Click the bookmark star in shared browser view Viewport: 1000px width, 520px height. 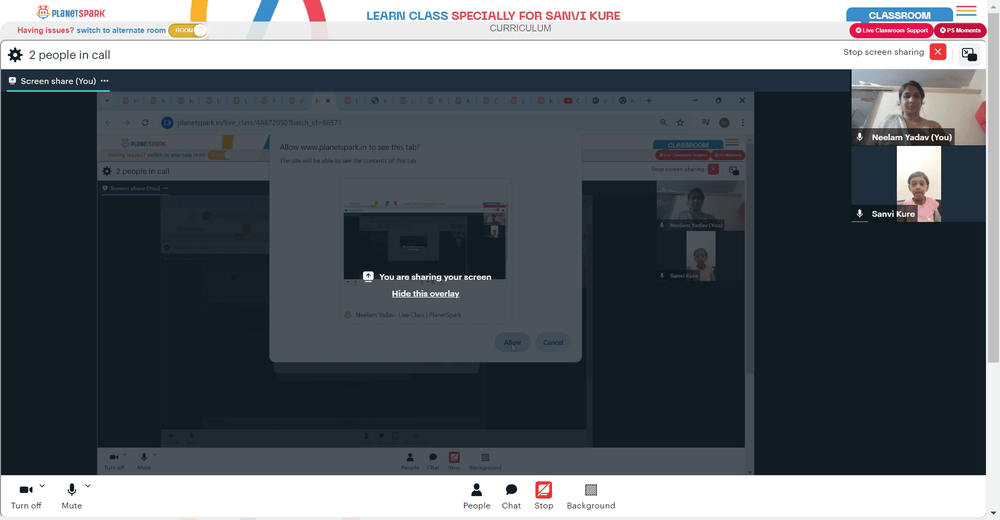tap(680, 123)
